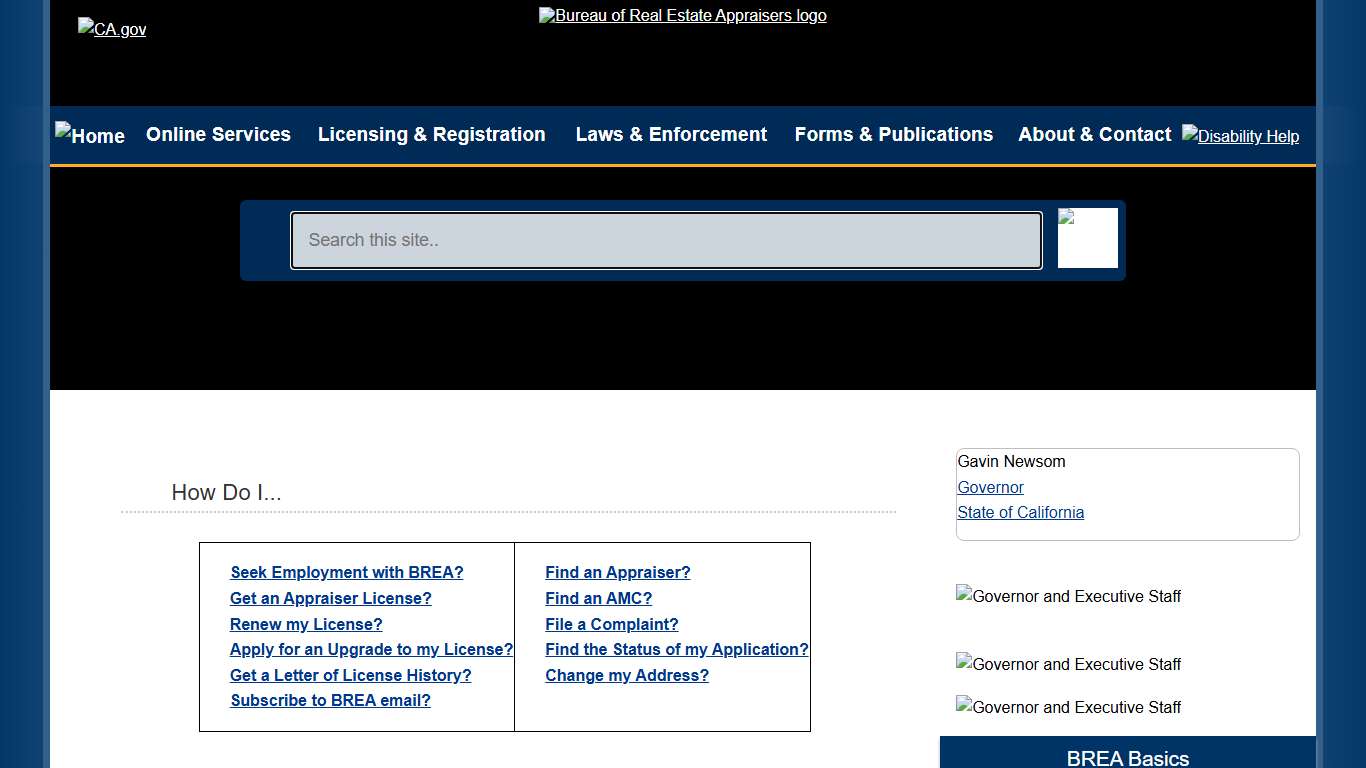Expand the About & Contact menu

coord(1094,135)
